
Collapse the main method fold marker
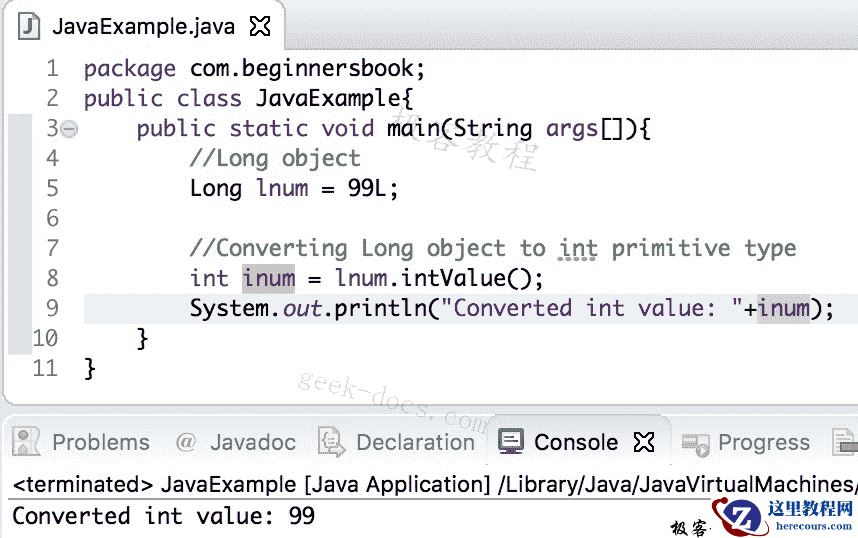pos(69,129)
